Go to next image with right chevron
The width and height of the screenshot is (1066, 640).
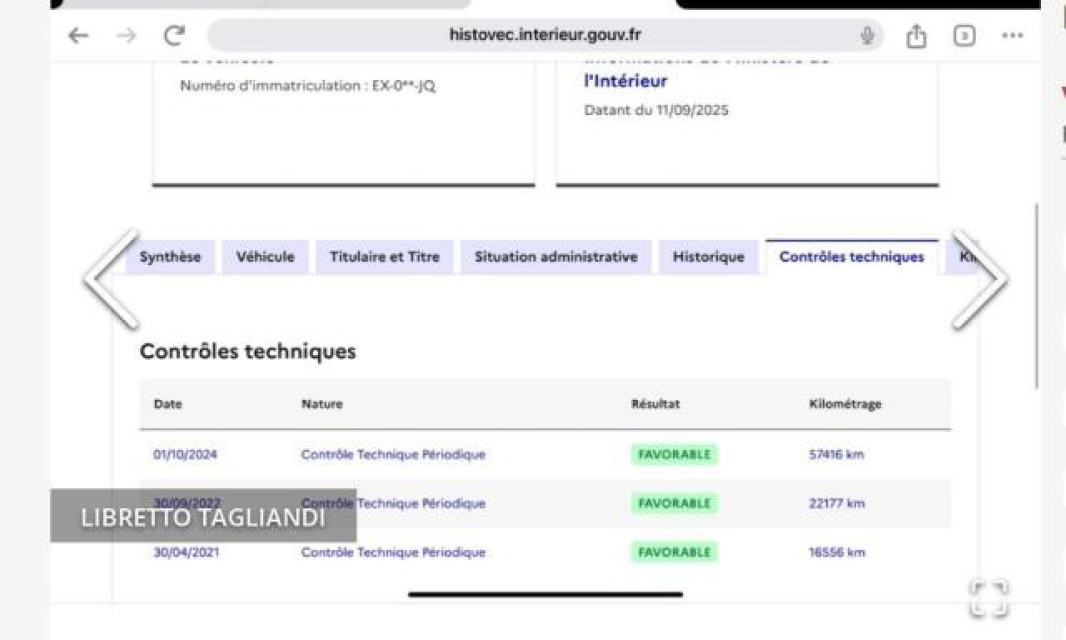(x=979, y=280)
